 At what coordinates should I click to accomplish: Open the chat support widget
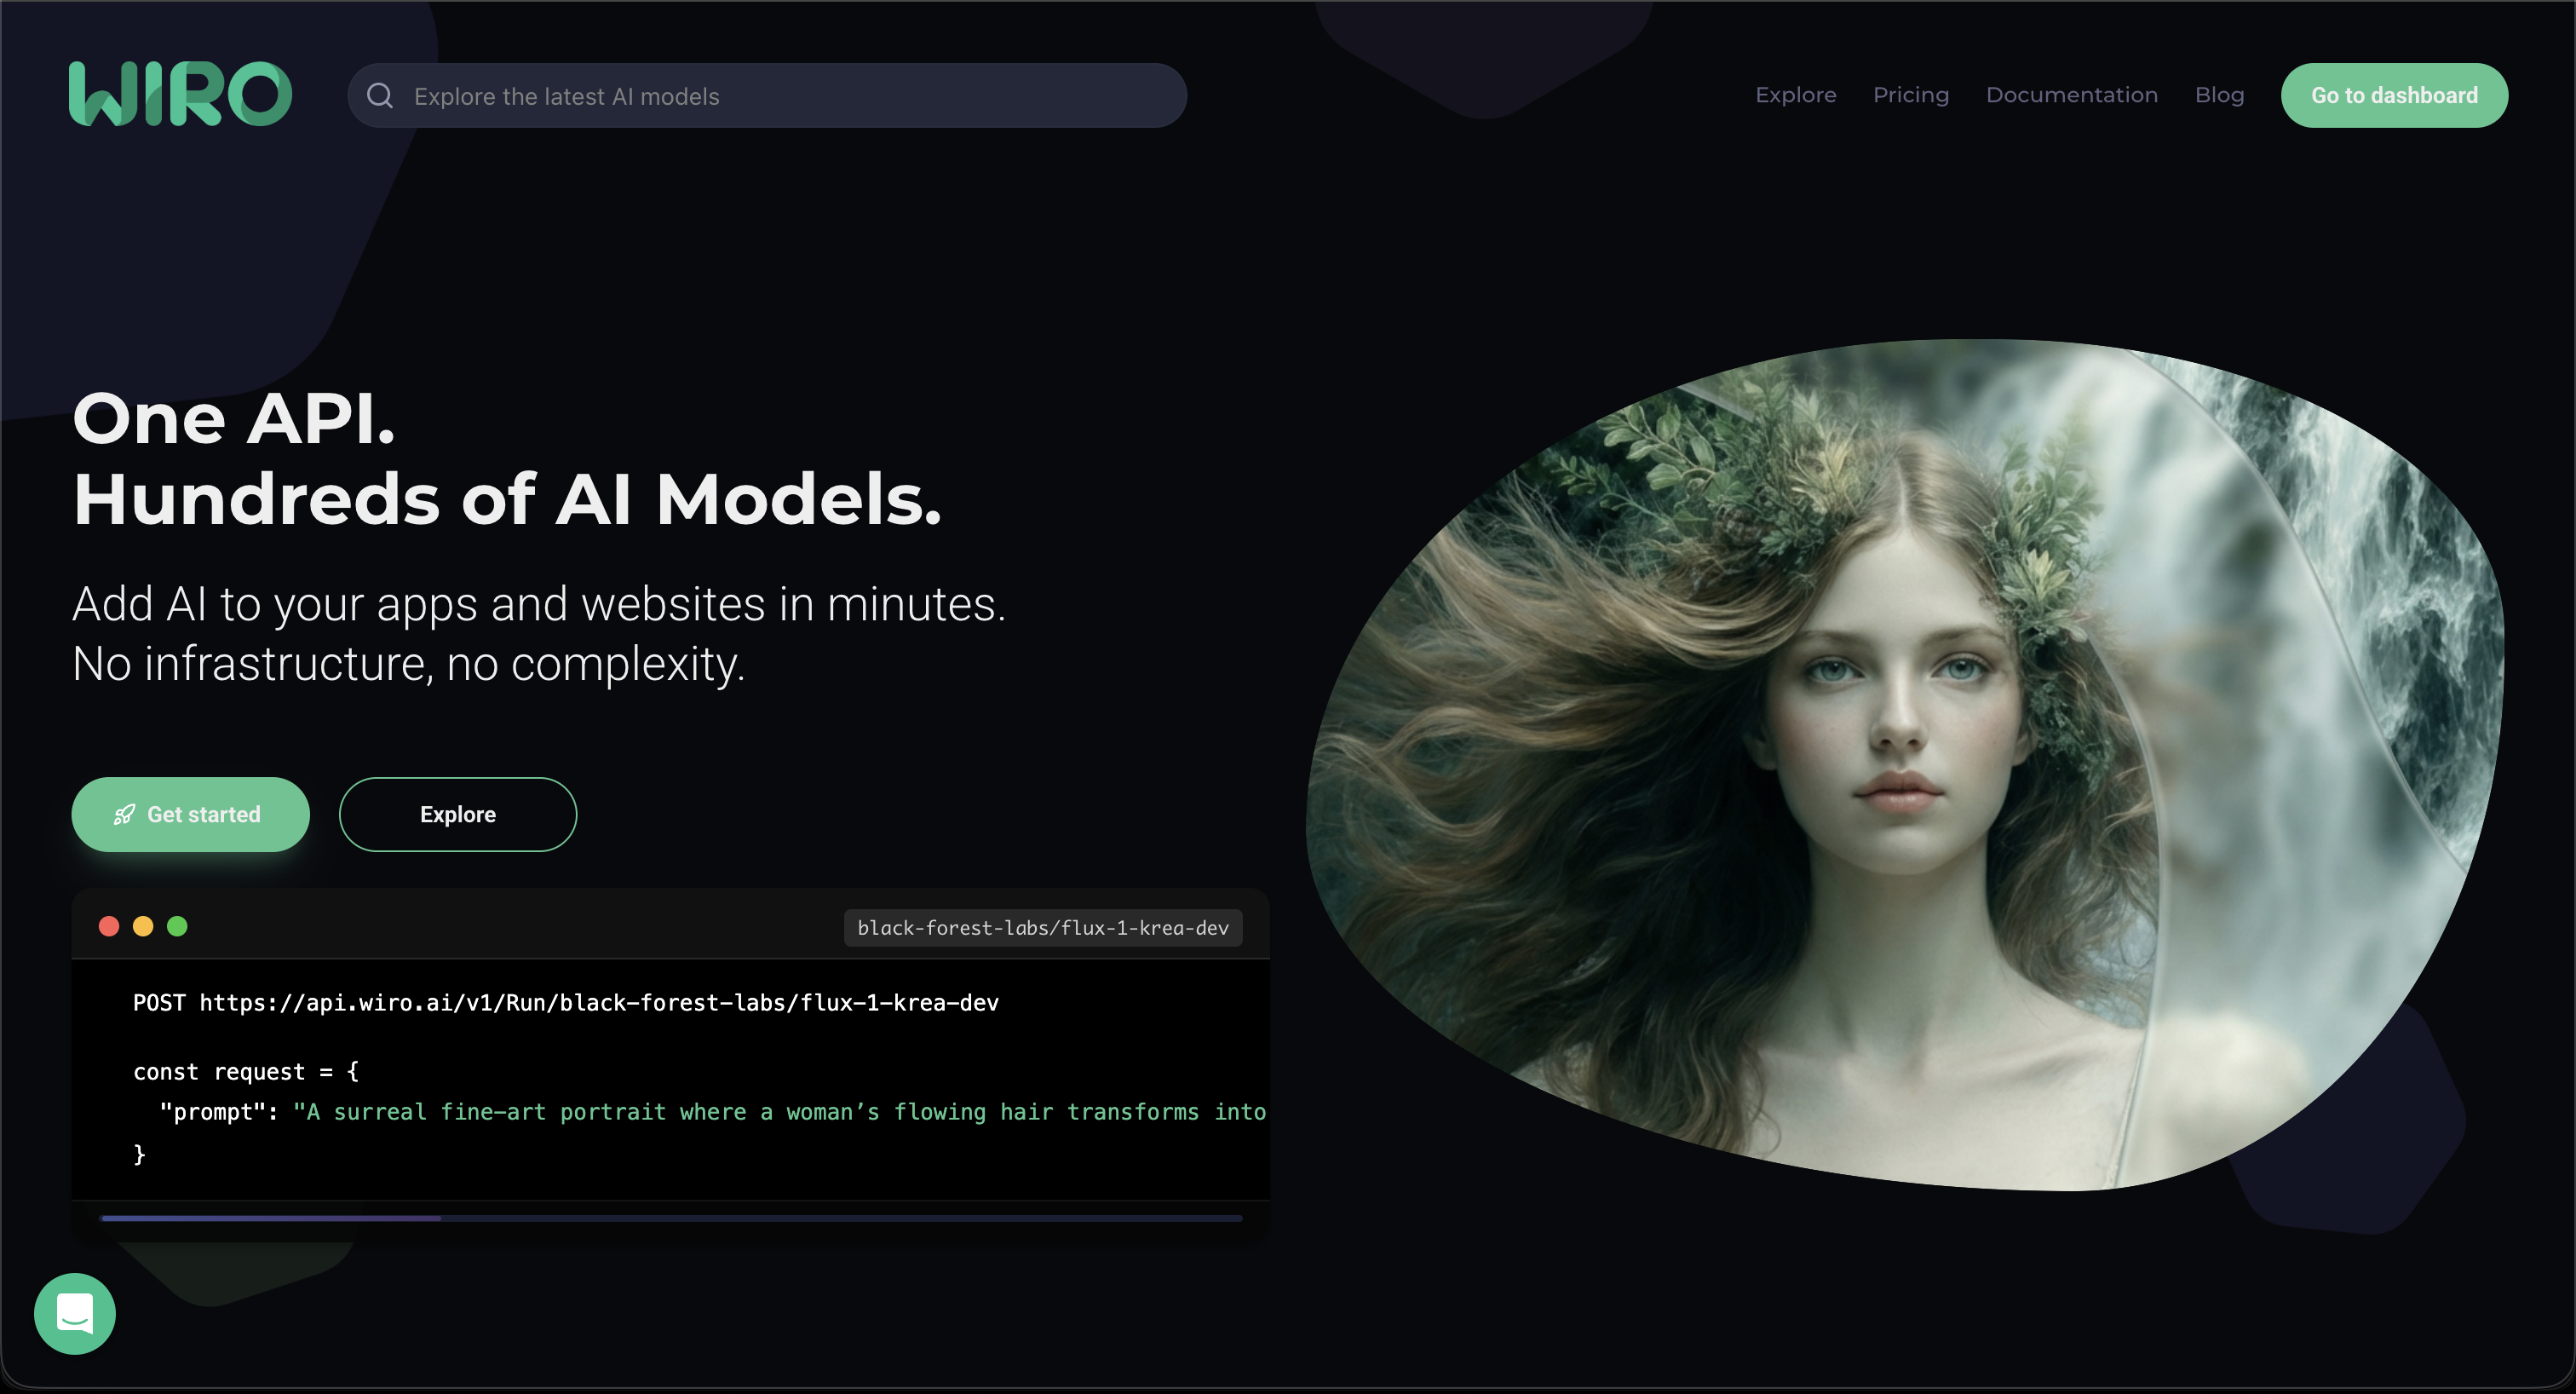point(75,1313)
